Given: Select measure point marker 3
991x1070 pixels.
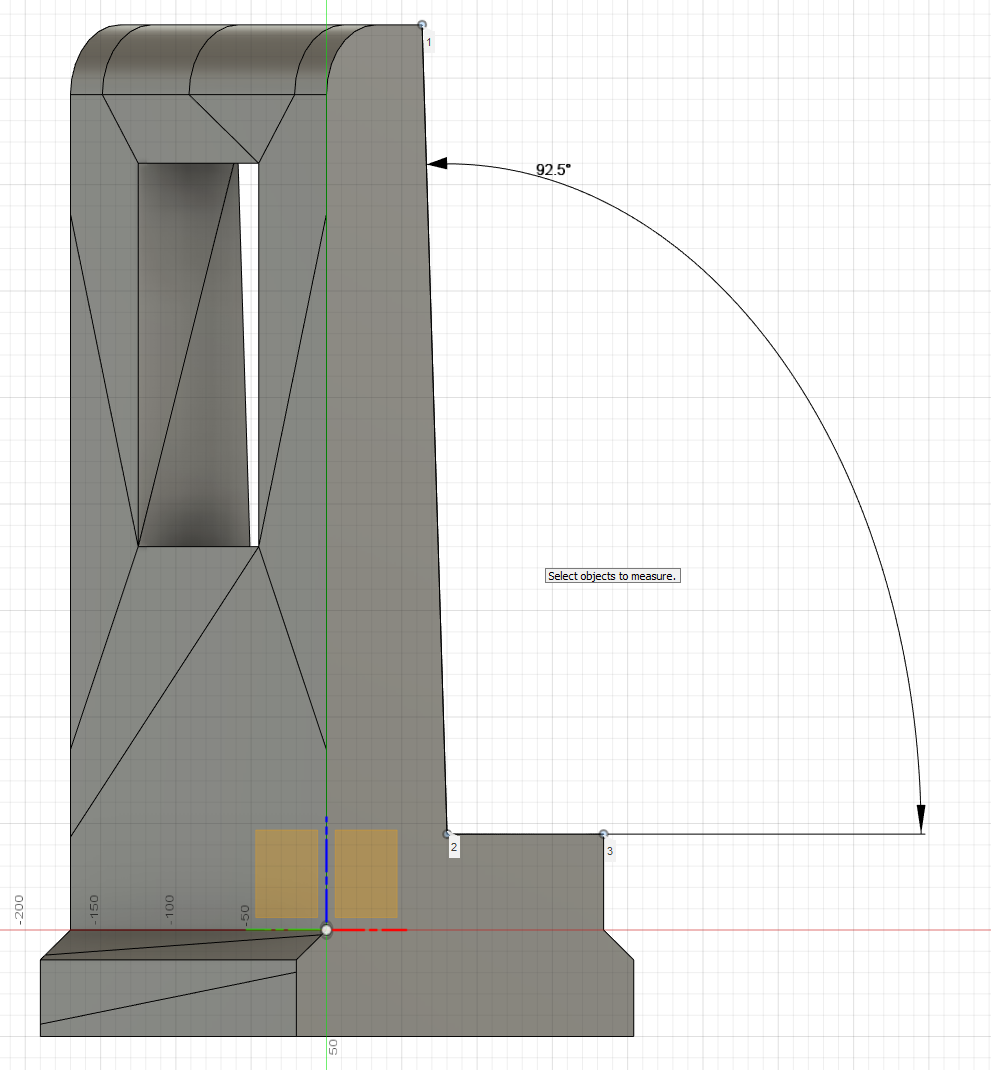Looking at the screenshot, I should (x=603, y=831).
